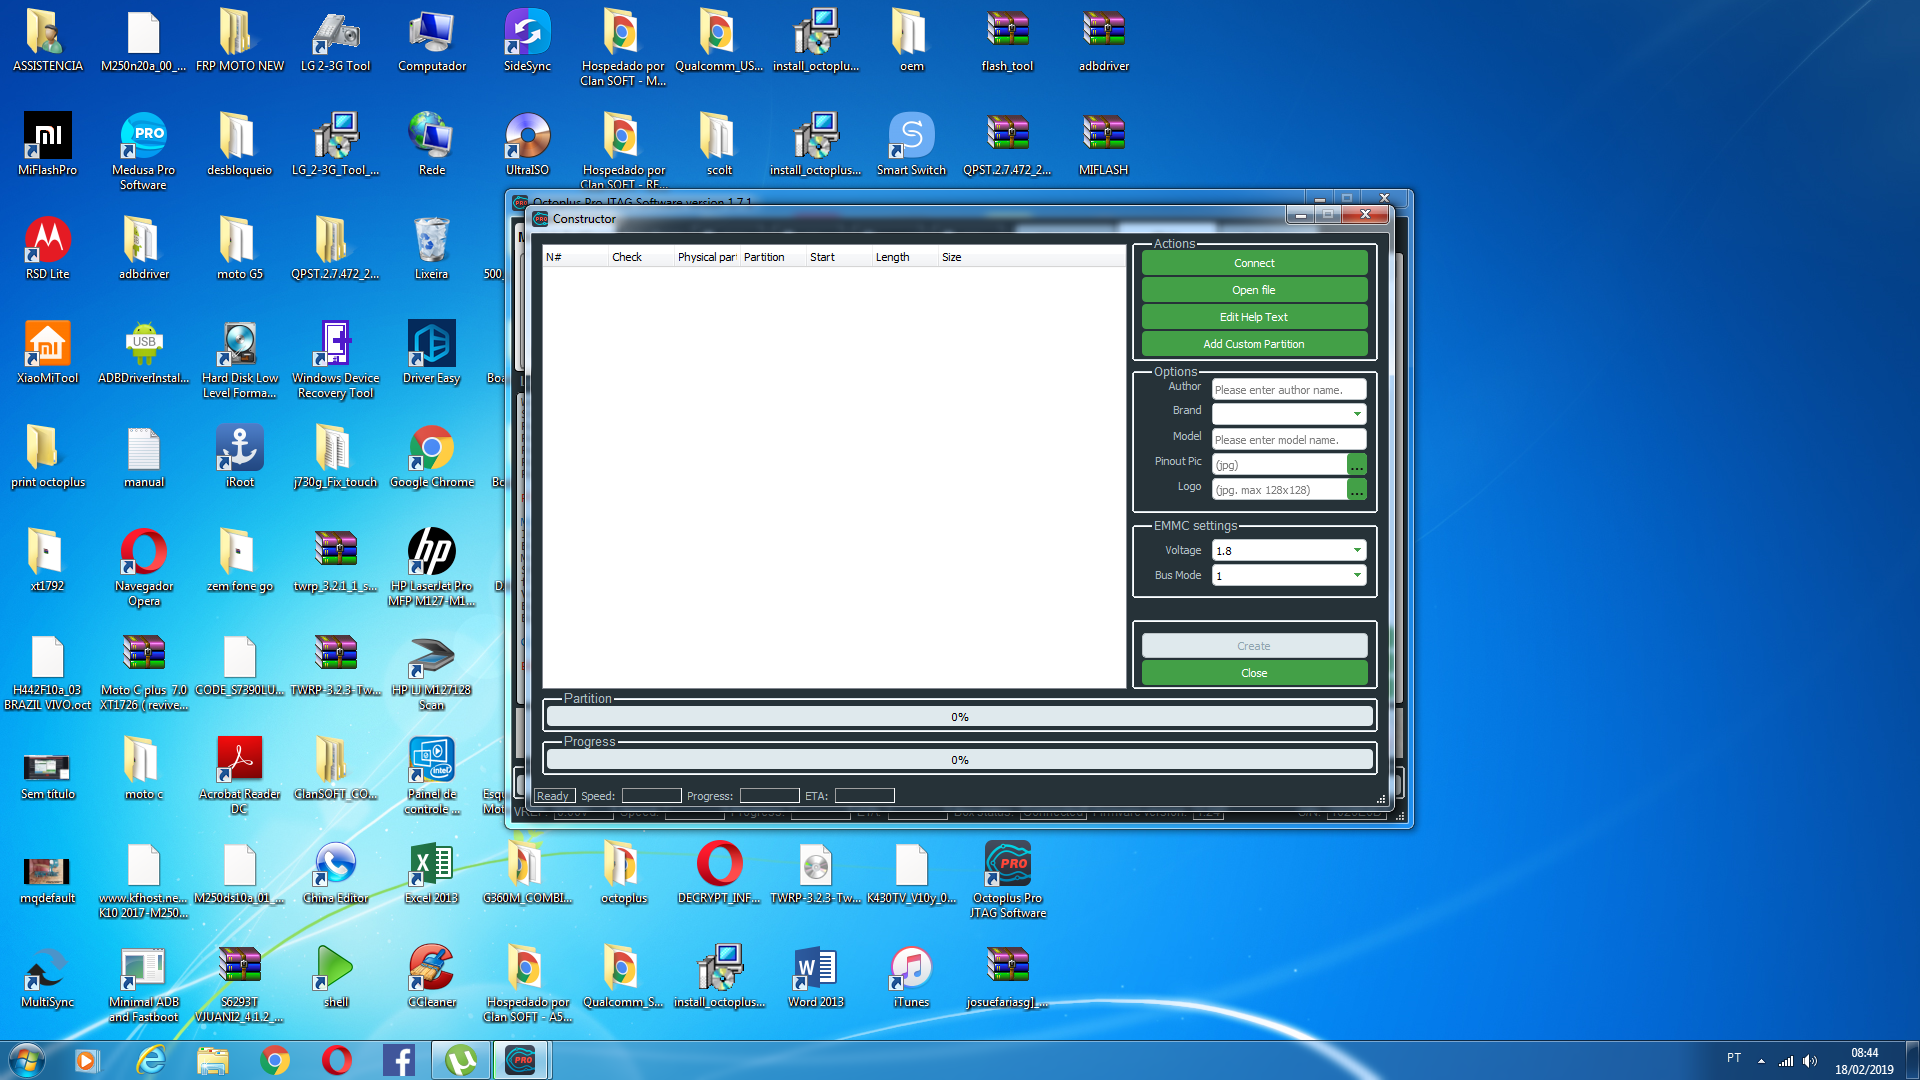Click the Close button in Constructor
Image resolution: width=1920 pixels, height=1080 pixels.
tap(1254, 673)
